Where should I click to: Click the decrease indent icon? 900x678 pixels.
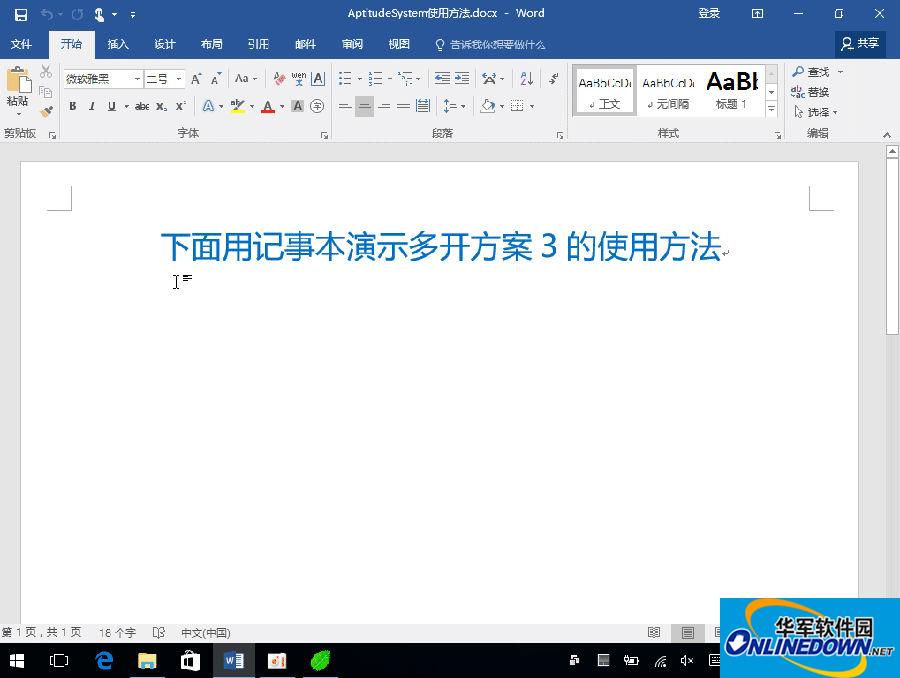click(x=442, y=79)
